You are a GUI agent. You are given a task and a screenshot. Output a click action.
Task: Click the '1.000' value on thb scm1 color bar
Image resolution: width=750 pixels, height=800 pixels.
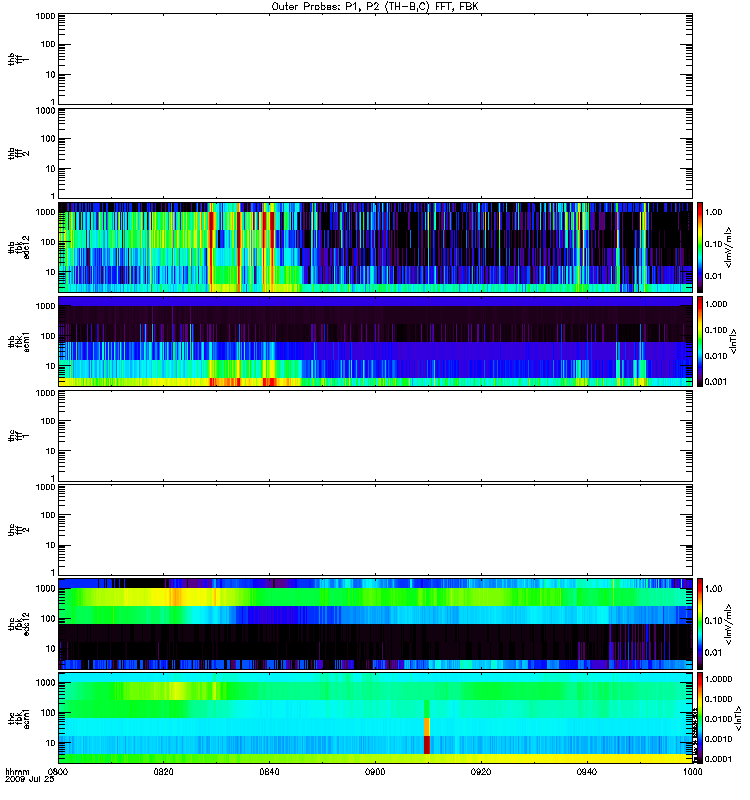coord(716,304)
